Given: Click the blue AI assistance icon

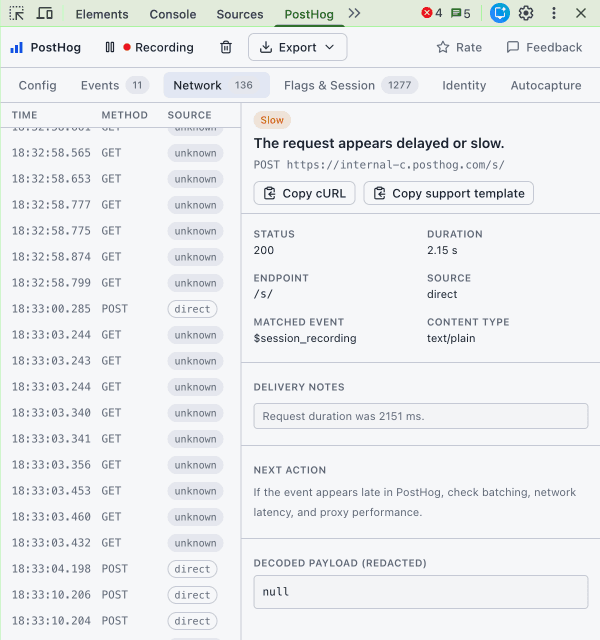Looking at the screenshot, I should pyautogui.click(x=500, y=13).
